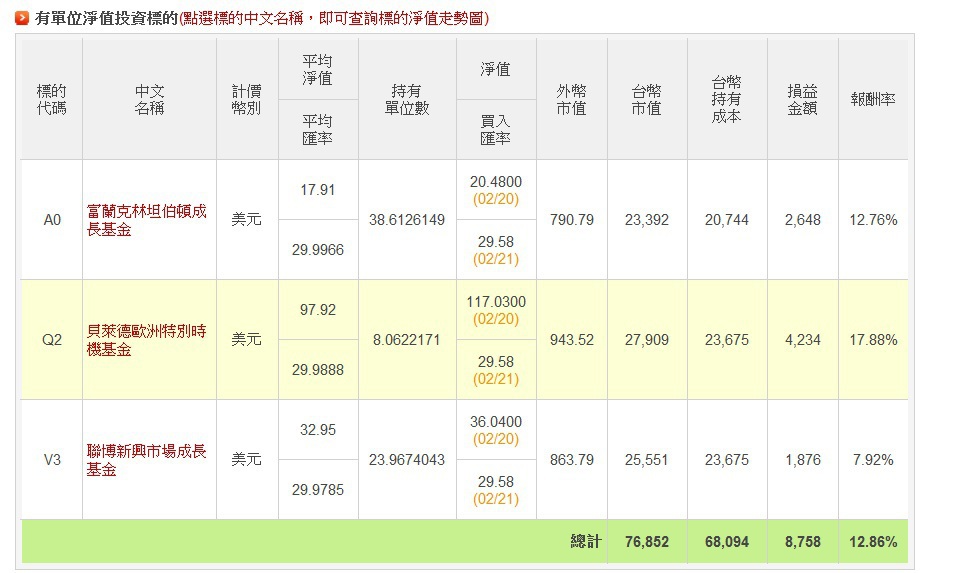962x573 pixels.
Task: Select return rate 17.88%
Action: click(873, 340)
